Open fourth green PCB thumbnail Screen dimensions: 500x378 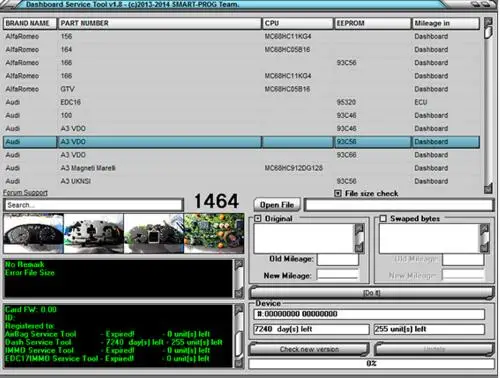point(214,233)
